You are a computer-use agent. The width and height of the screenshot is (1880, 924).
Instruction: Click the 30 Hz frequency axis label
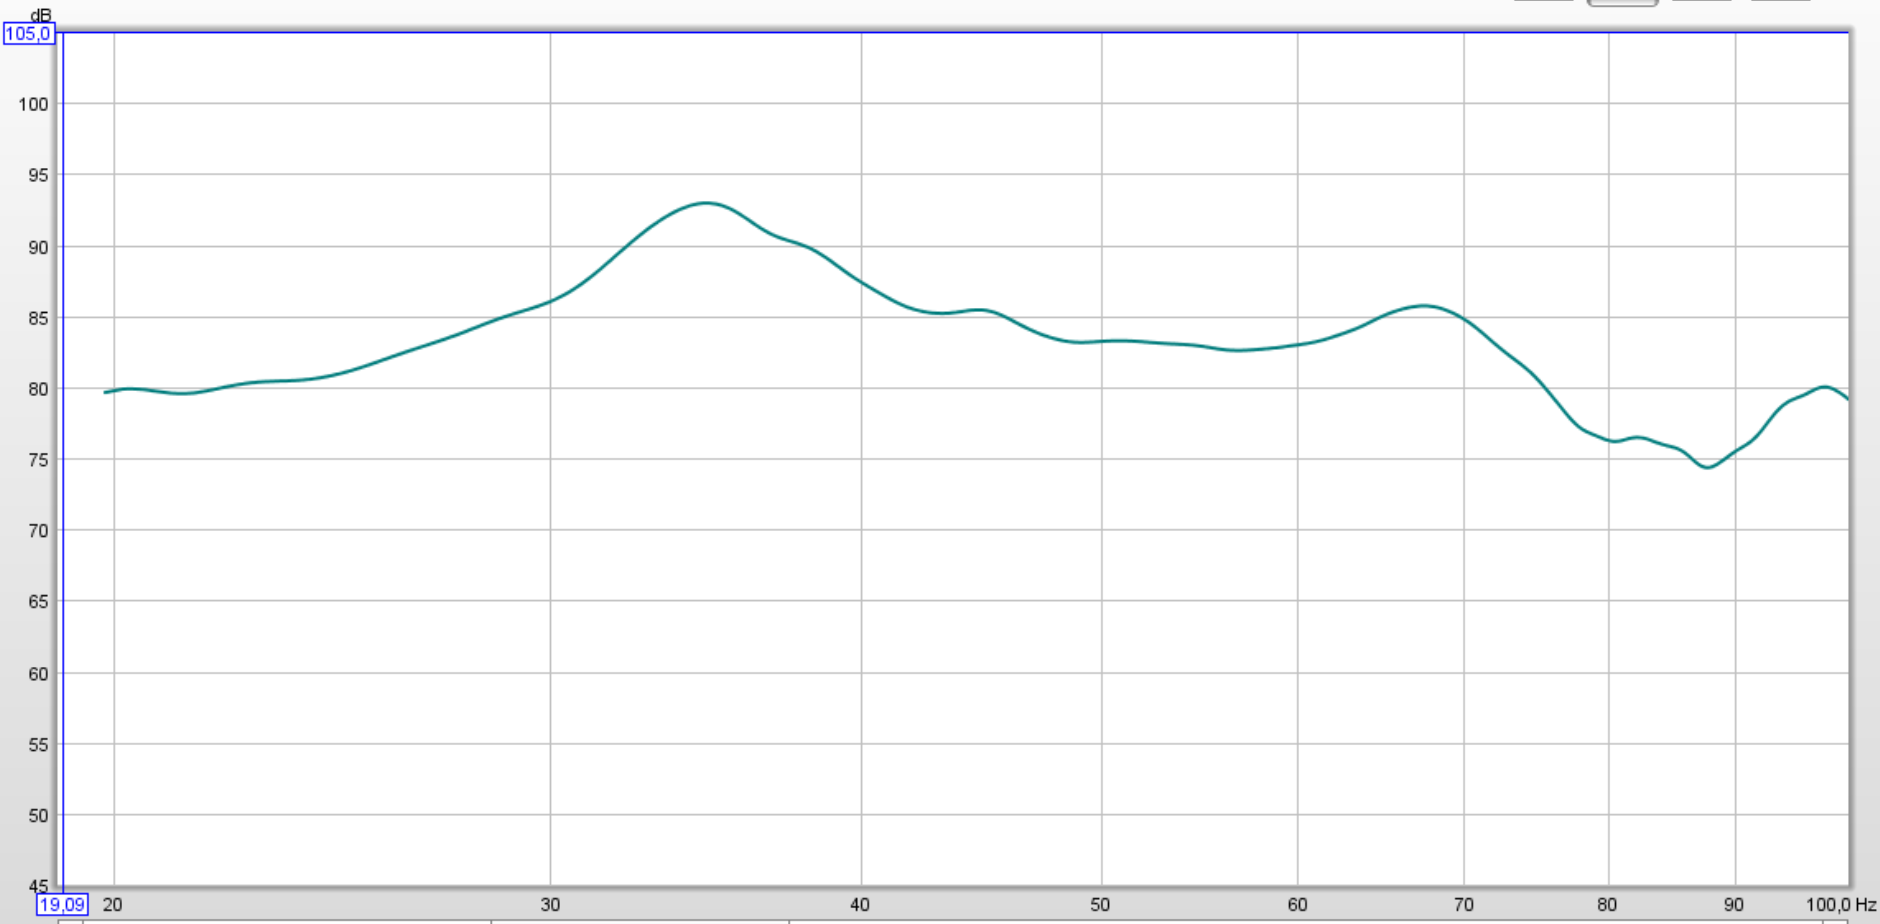[550, 905]
